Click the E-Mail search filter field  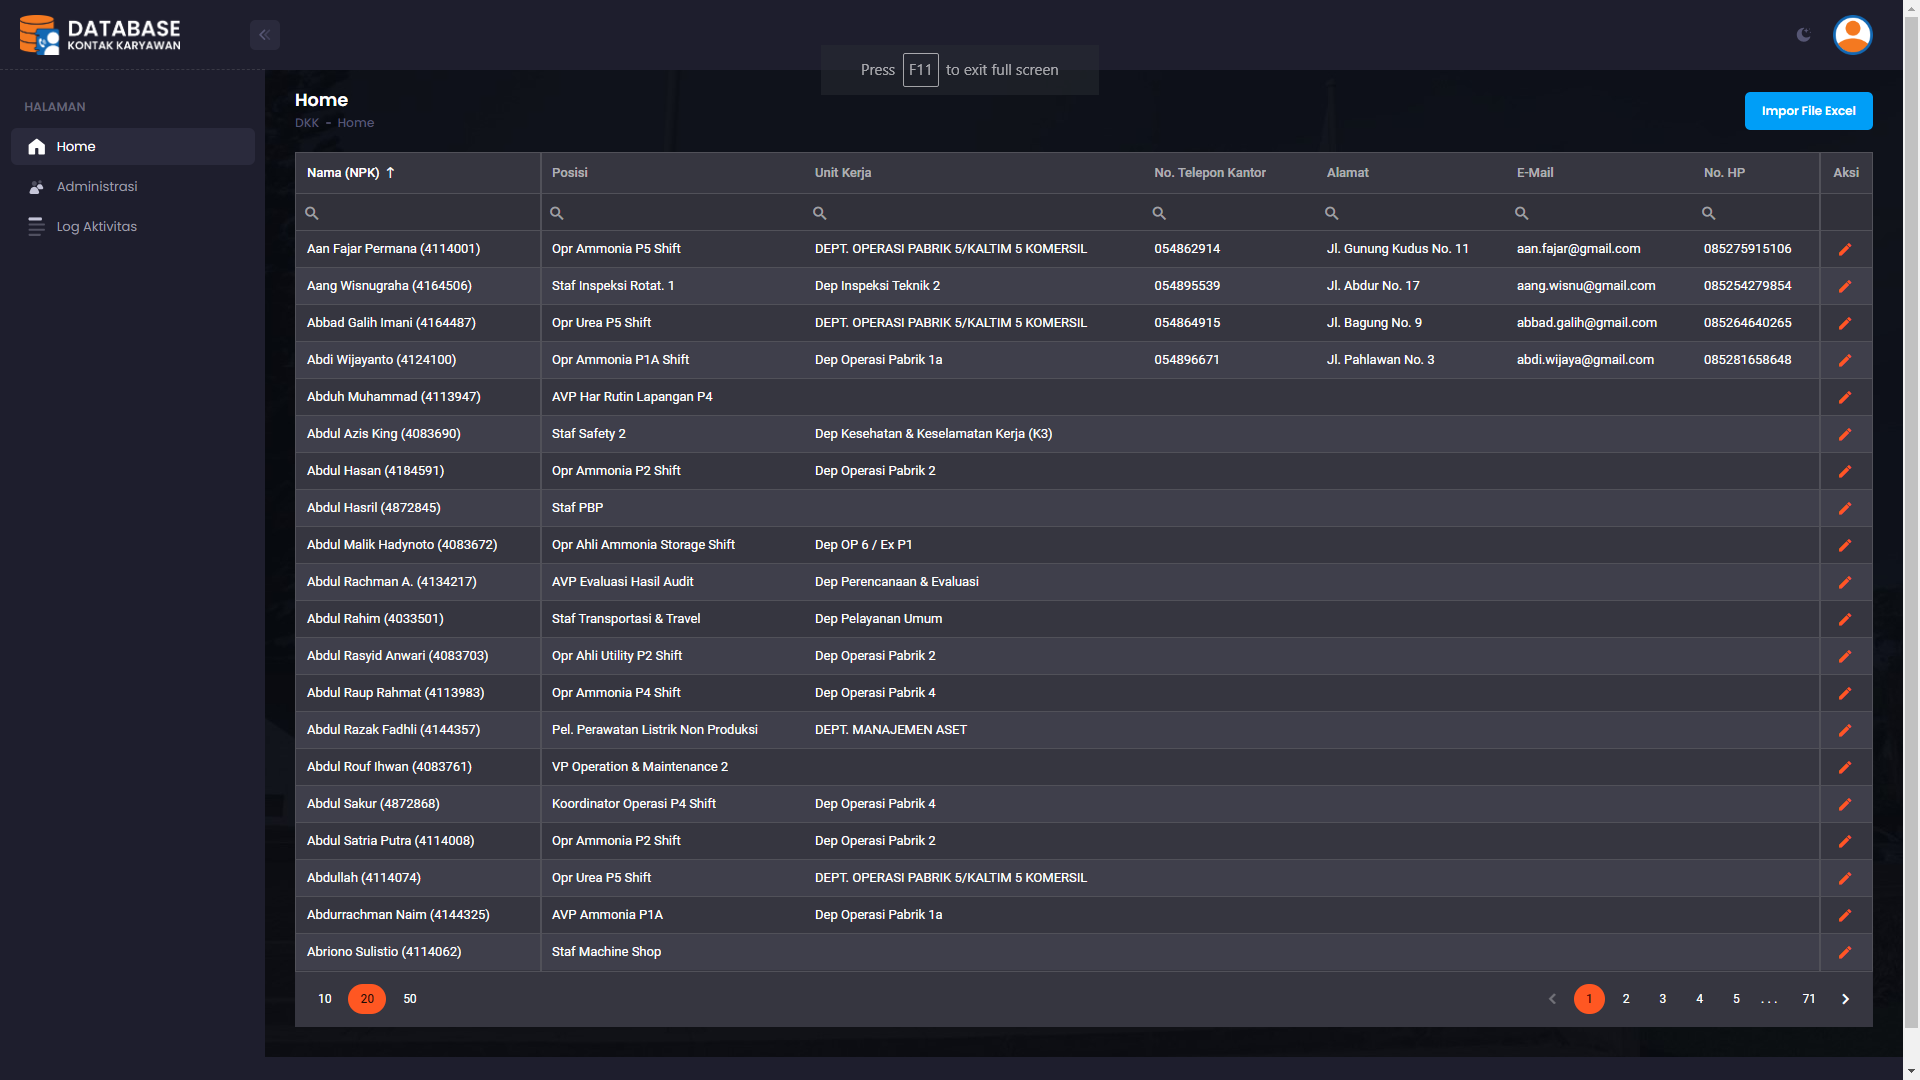pyautogui.click(x=1600, y=213)
